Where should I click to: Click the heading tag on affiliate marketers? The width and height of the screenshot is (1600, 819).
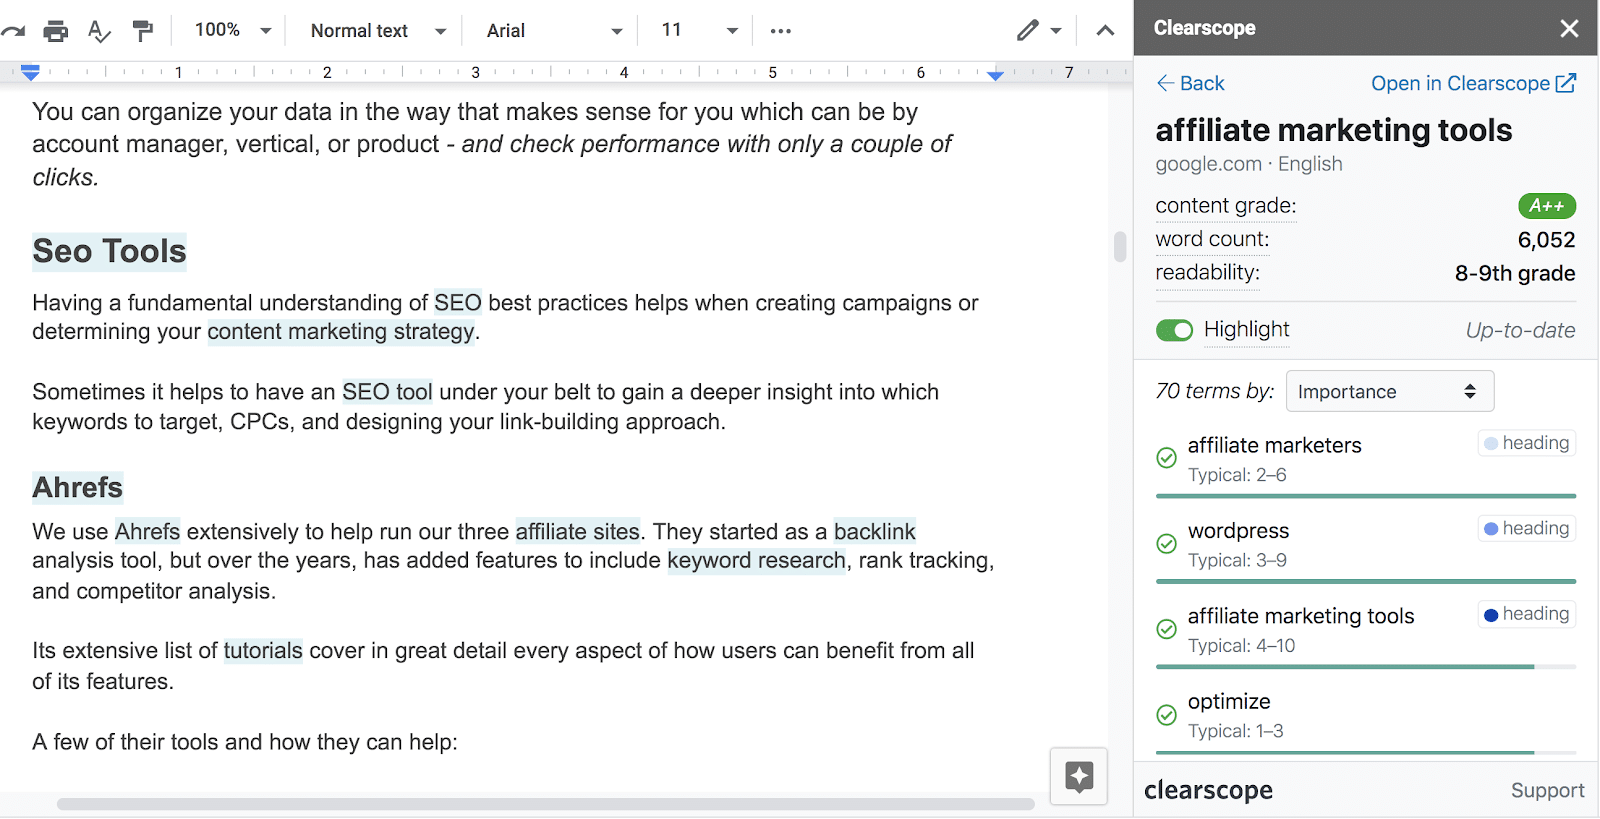1527,443
